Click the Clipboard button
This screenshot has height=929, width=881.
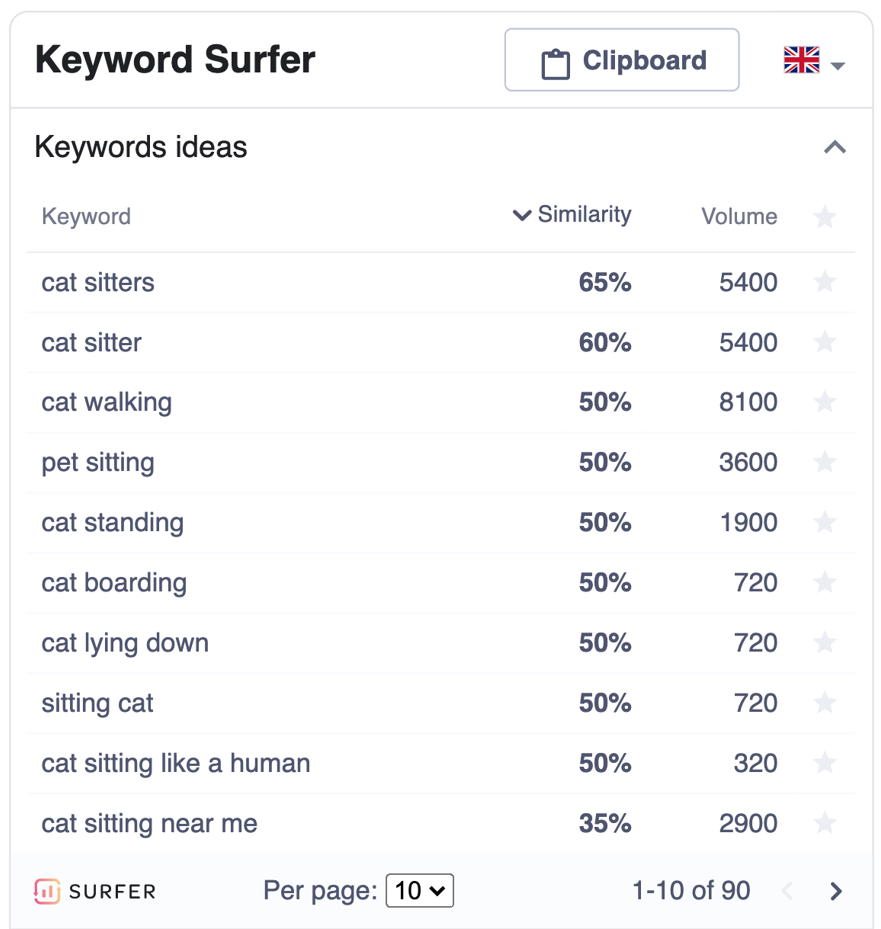[x=622, y=61]
